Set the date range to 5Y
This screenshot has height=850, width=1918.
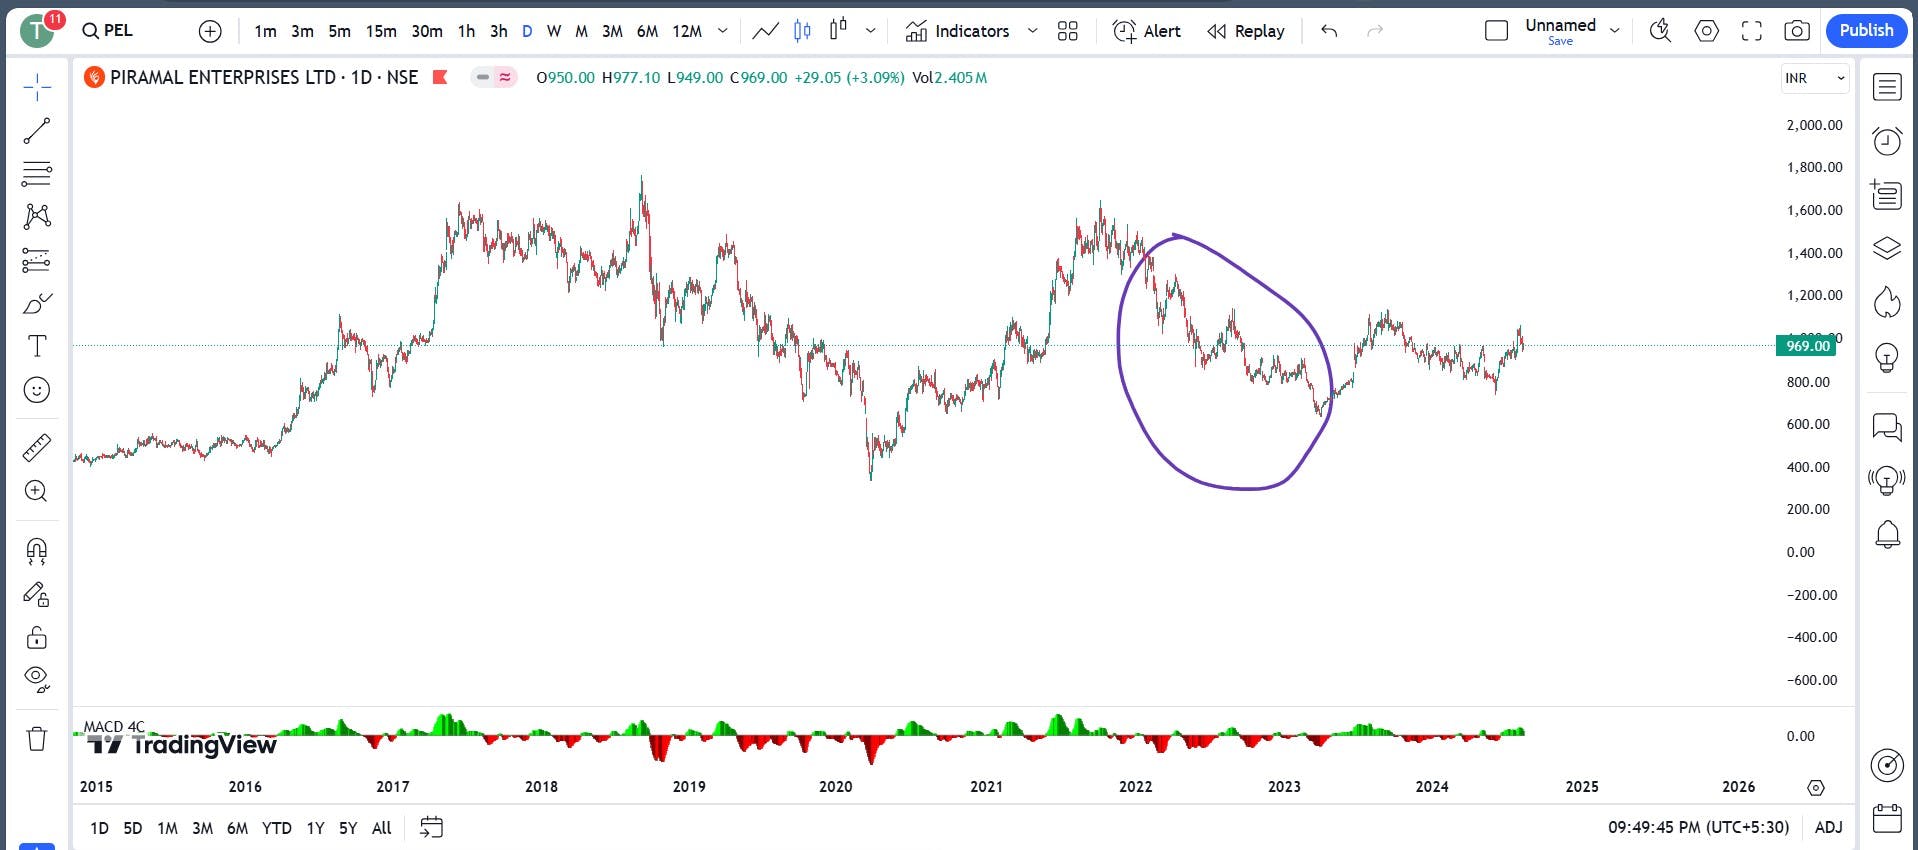pos(348,828)
